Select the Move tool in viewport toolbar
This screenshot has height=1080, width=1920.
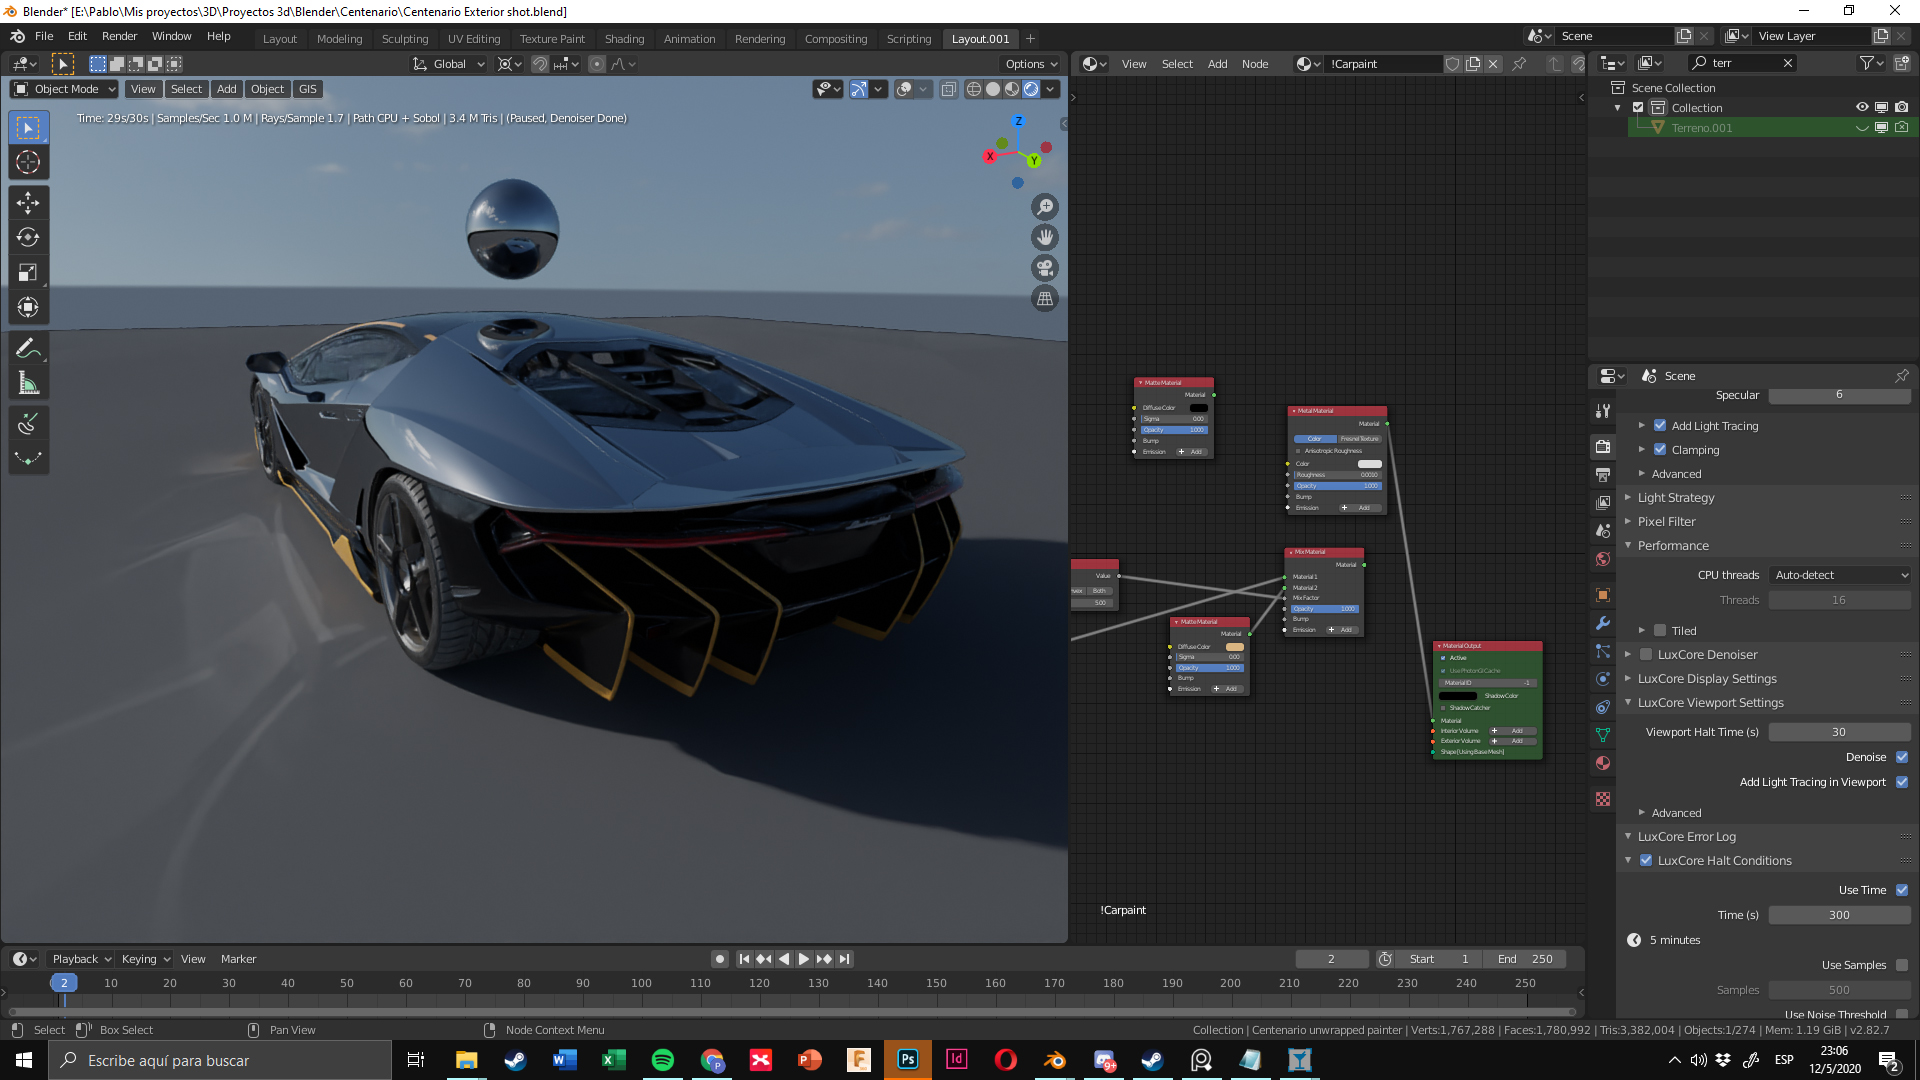point(28,203)
